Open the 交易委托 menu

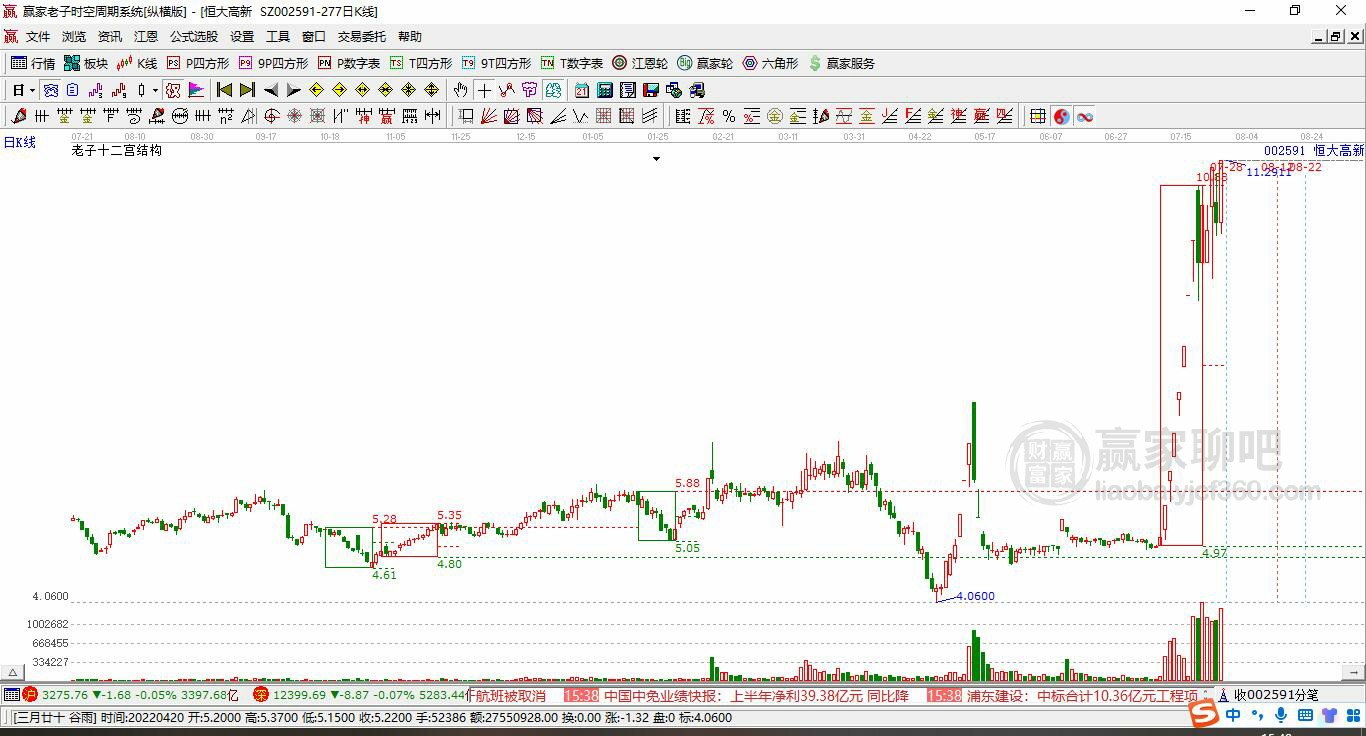(362, 37)
